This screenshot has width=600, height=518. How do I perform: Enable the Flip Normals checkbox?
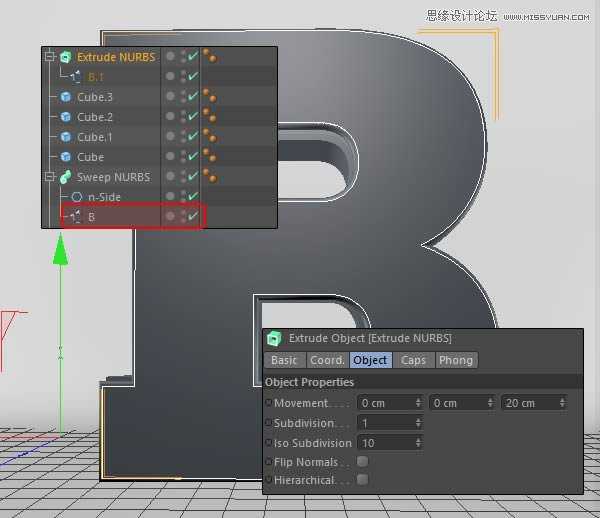click(x=362, y=461)
